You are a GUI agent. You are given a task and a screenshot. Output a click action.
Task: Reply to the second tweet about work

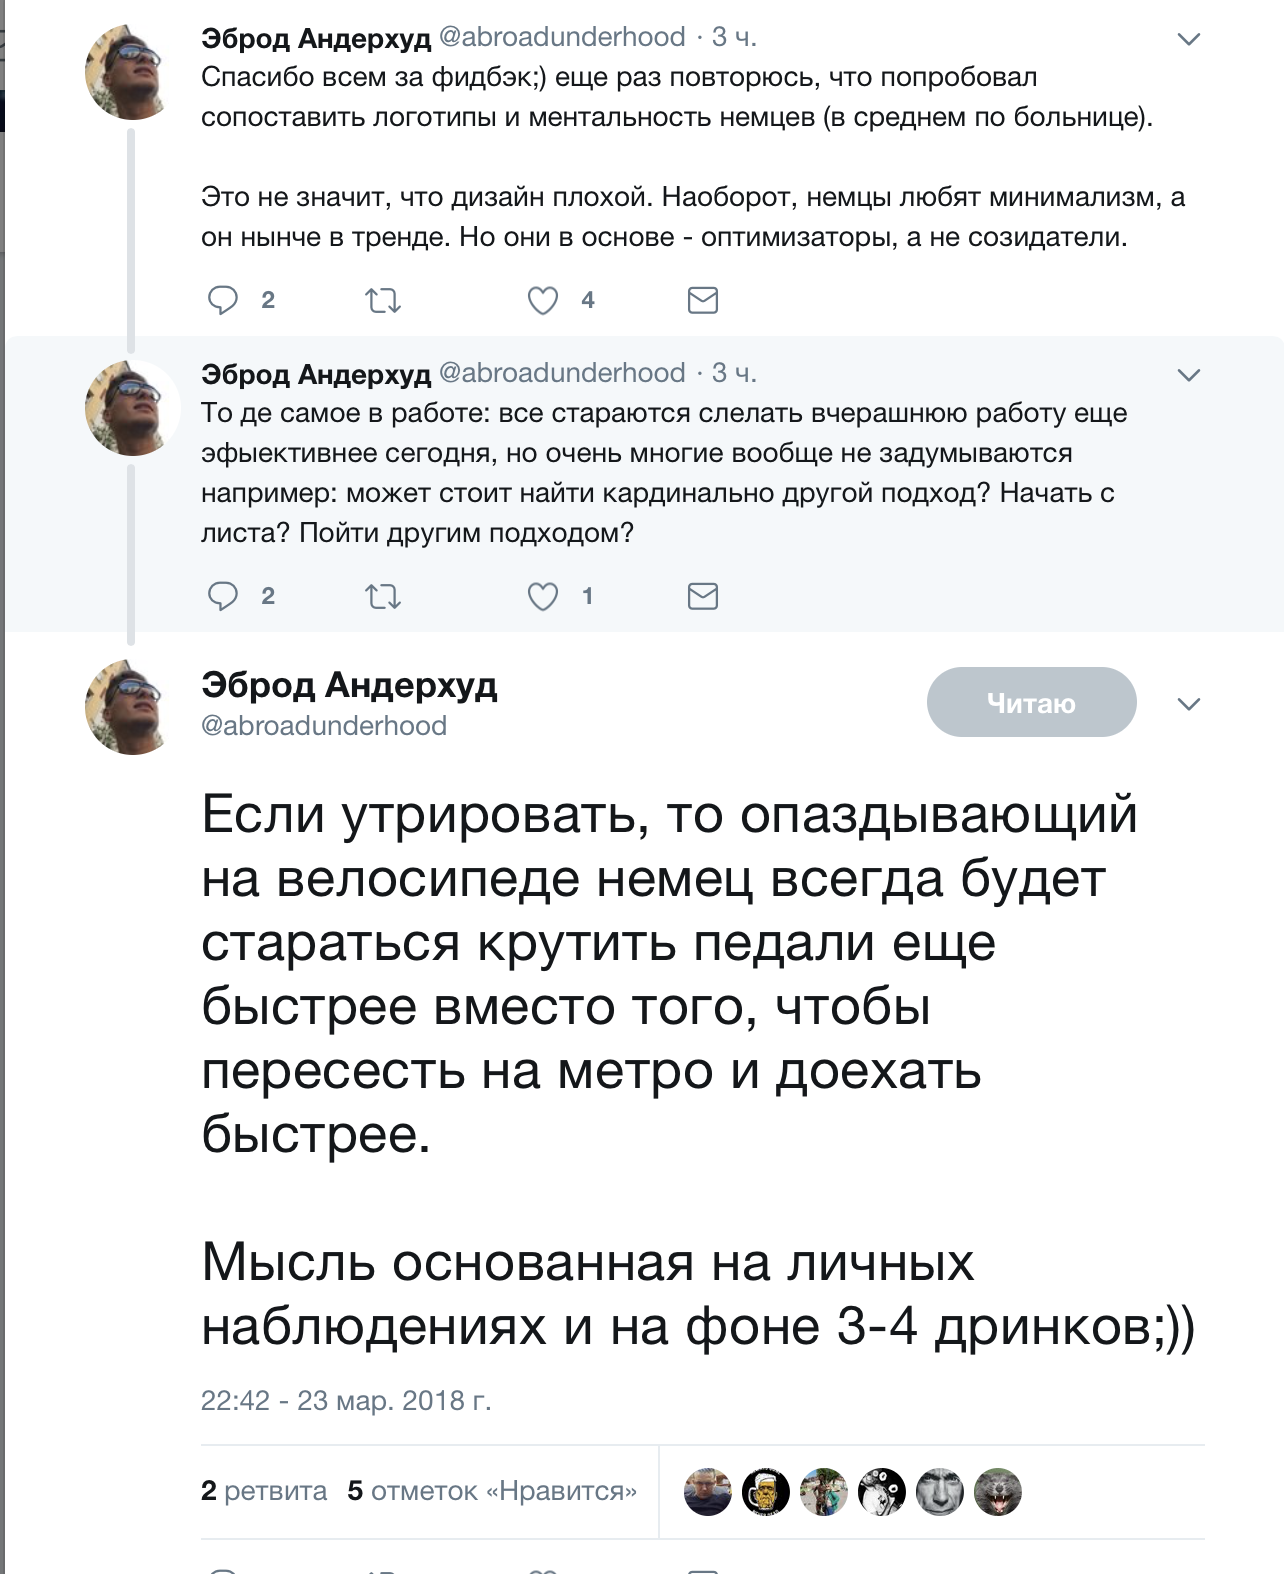point(223,596)
